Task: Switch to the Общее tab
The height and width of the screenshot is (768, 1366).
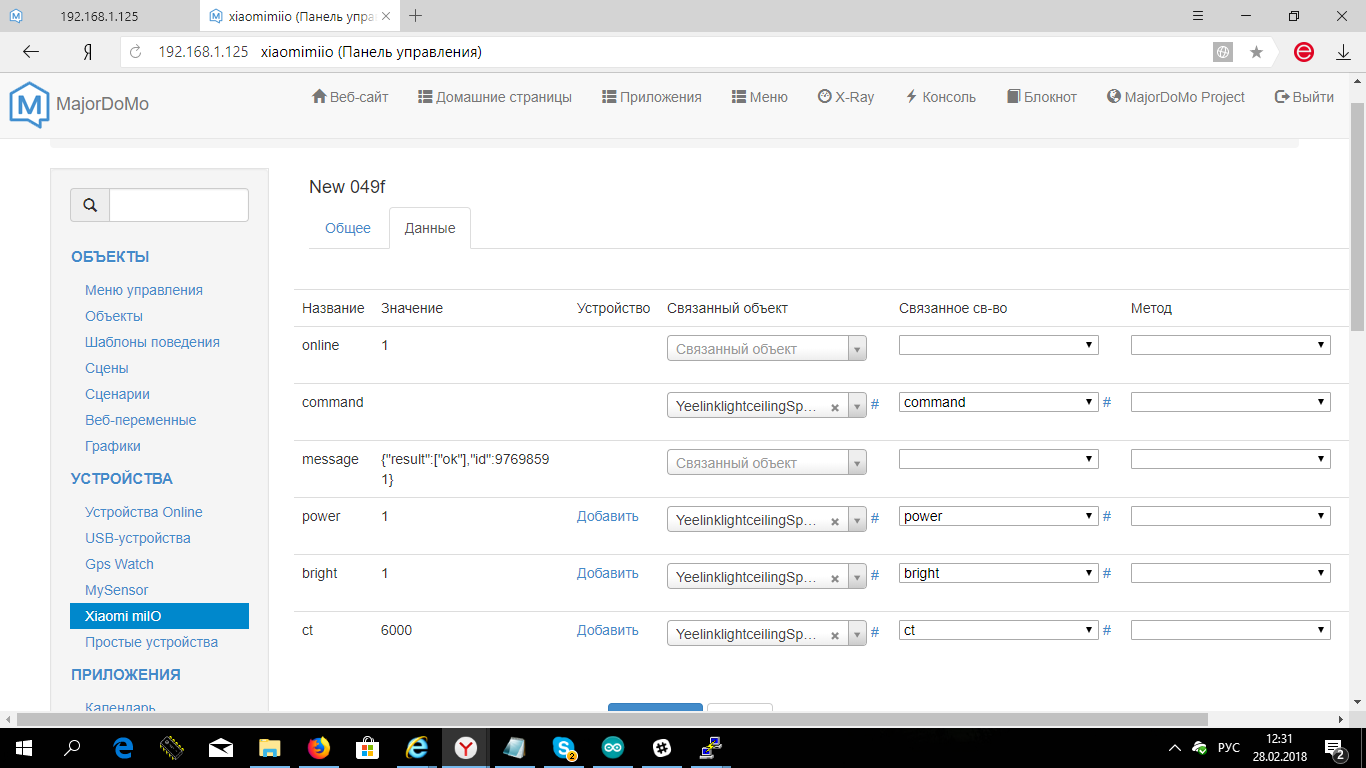Action: click(x=347, y=228)
